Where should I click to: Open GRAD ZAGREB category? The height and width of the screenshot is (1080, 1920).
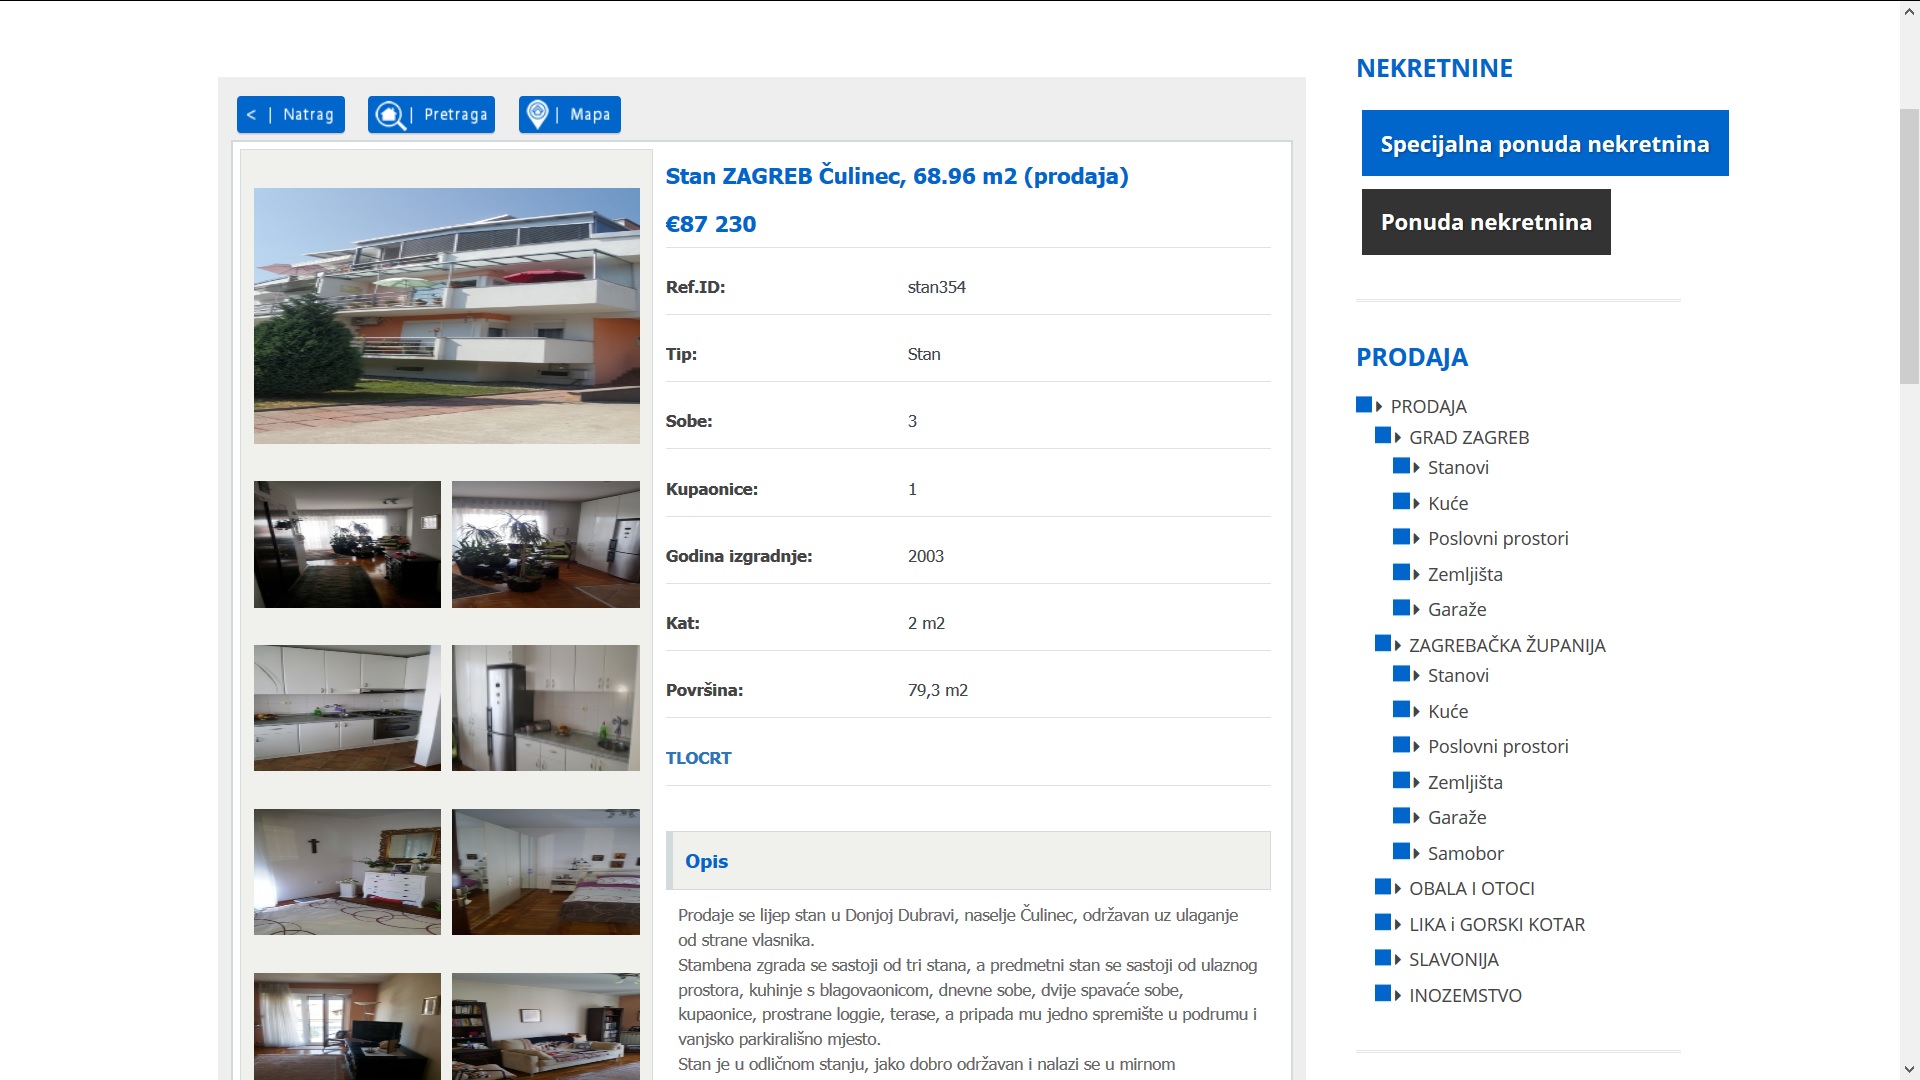click(x=1469, y=437)
